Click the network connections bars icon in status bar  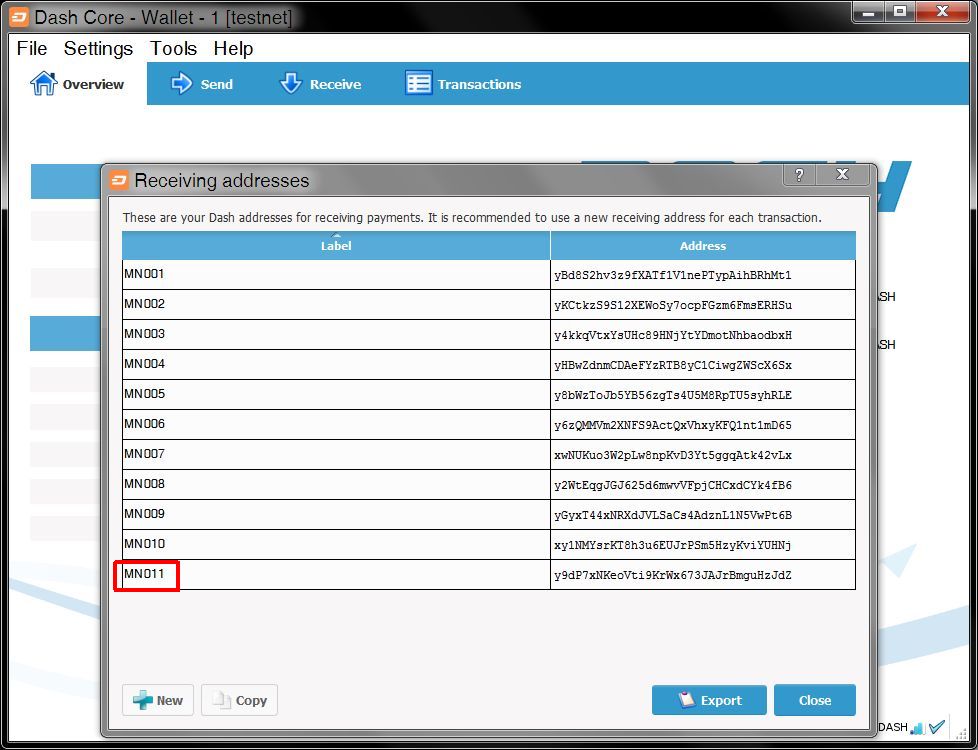point(917,728)
